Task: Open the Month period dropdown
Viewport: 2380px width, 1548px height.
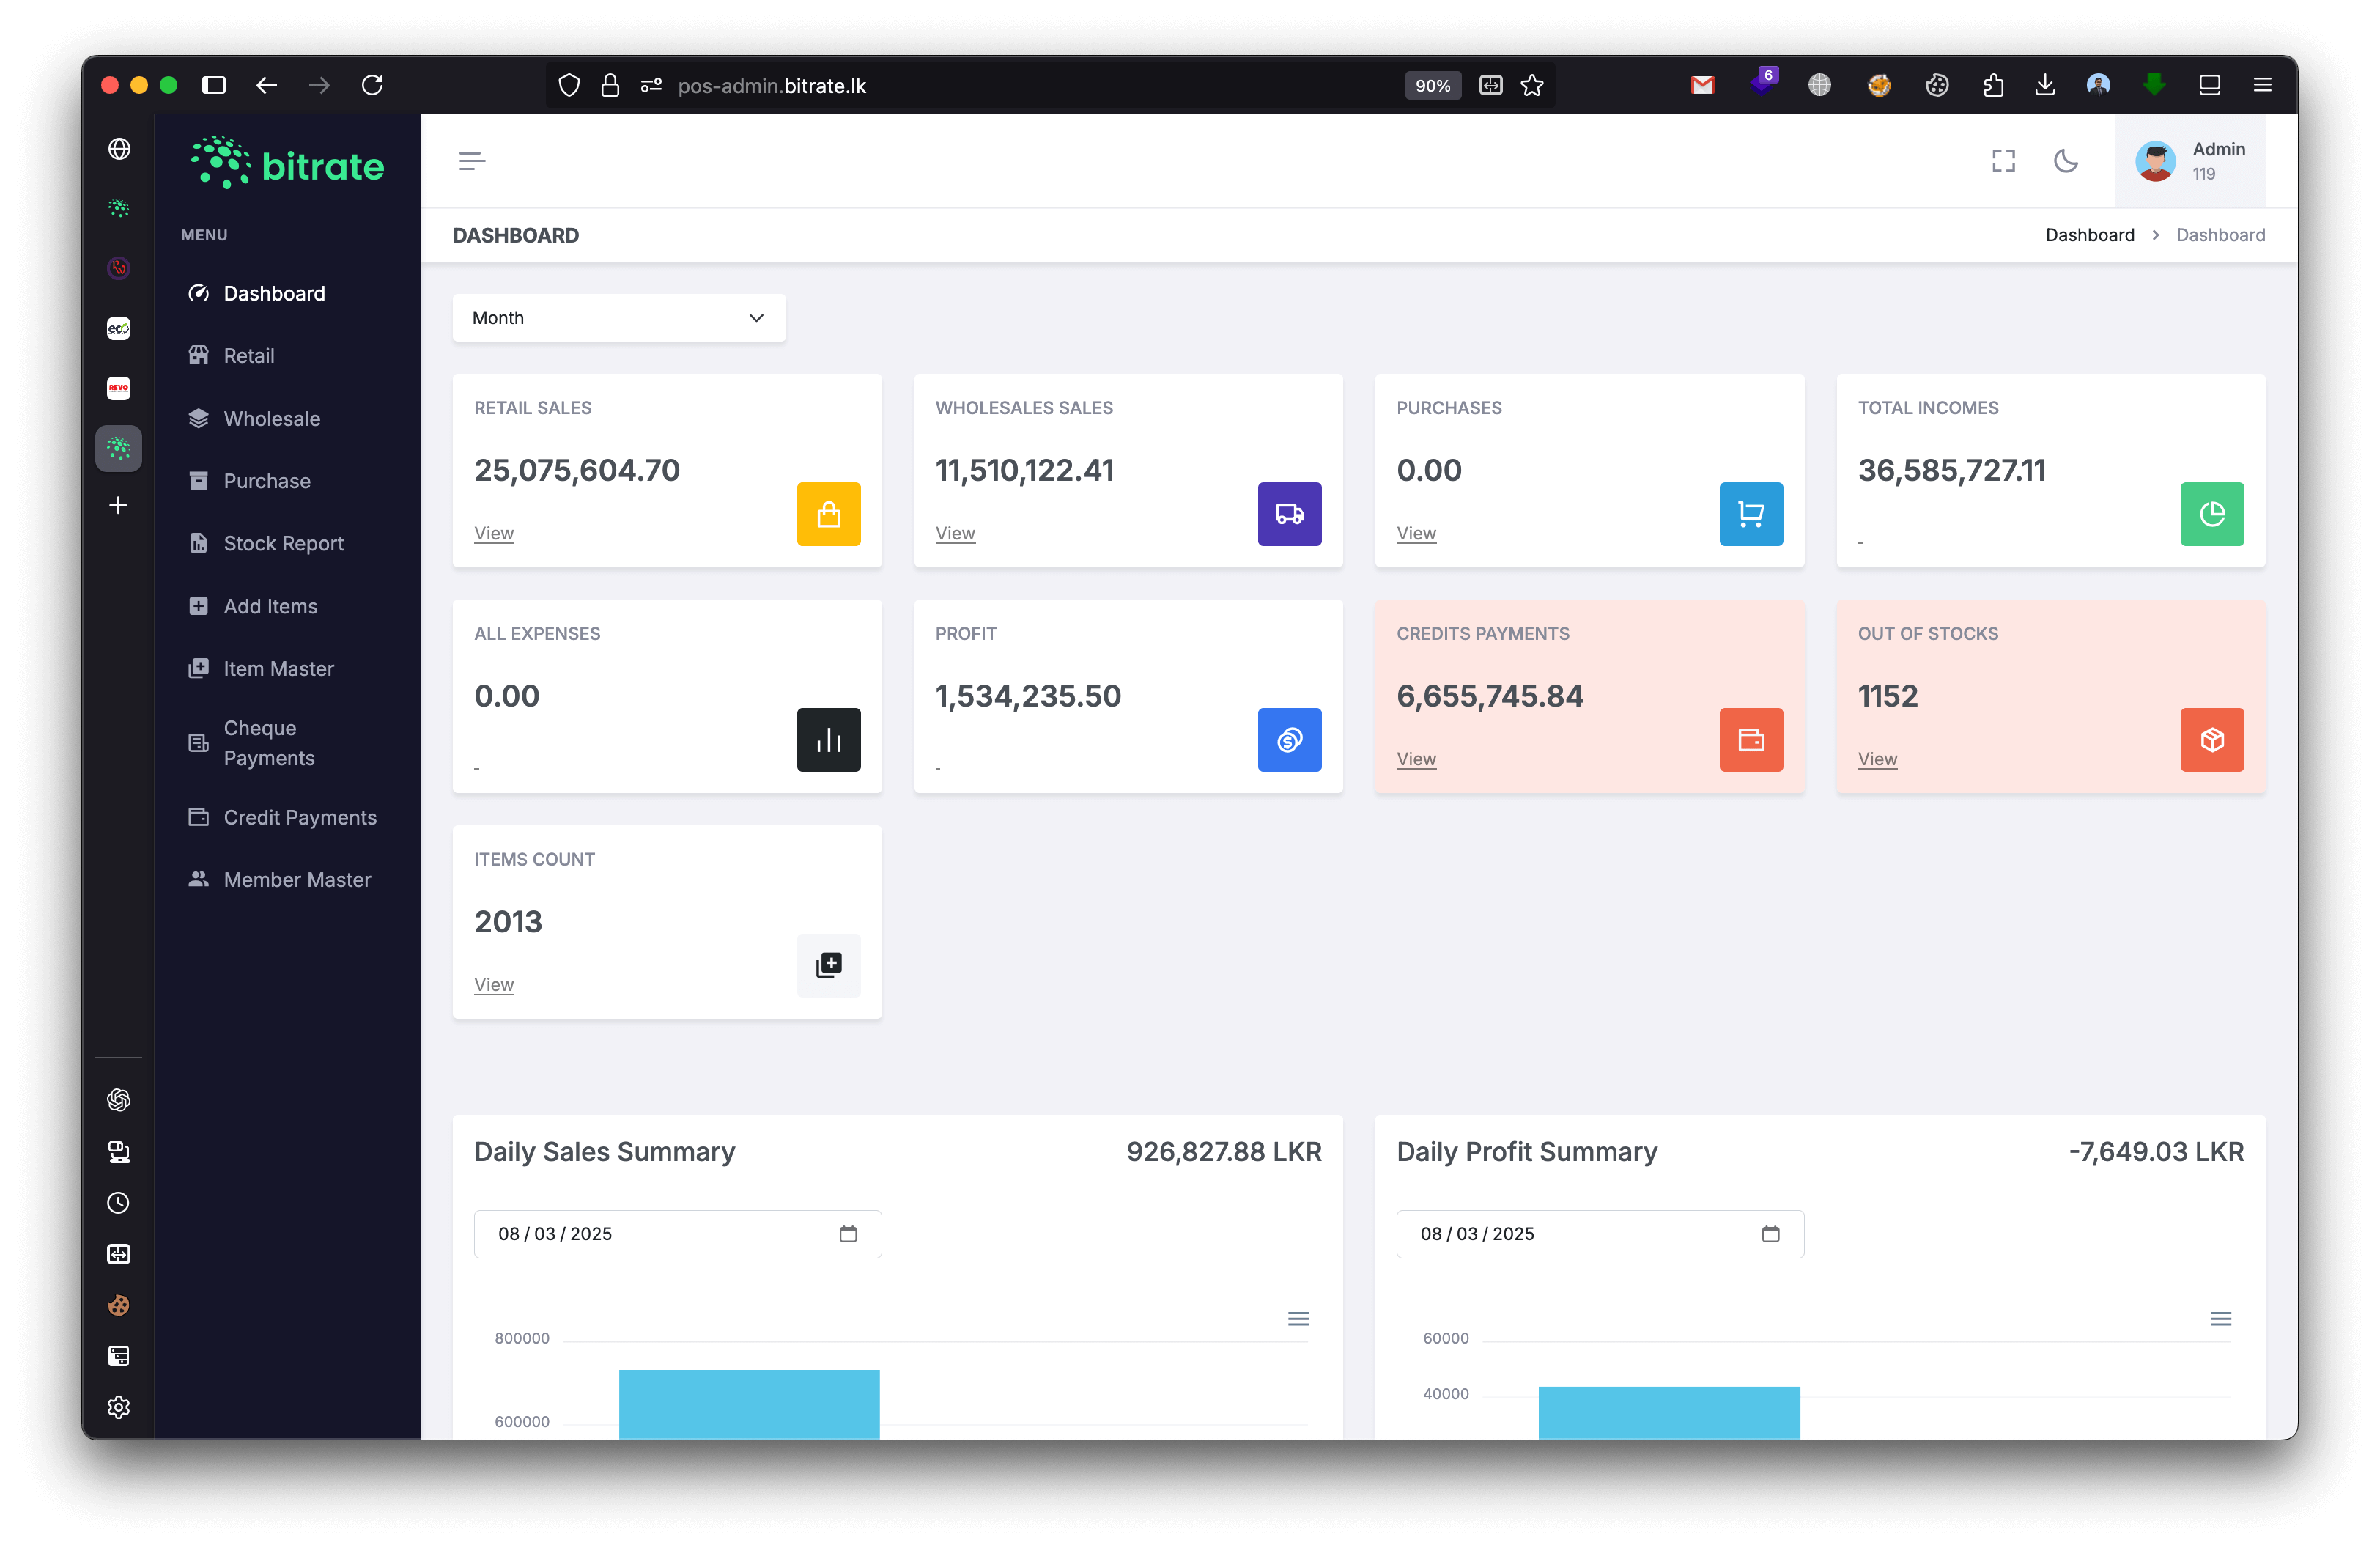Action: click(x=618, y=318)
